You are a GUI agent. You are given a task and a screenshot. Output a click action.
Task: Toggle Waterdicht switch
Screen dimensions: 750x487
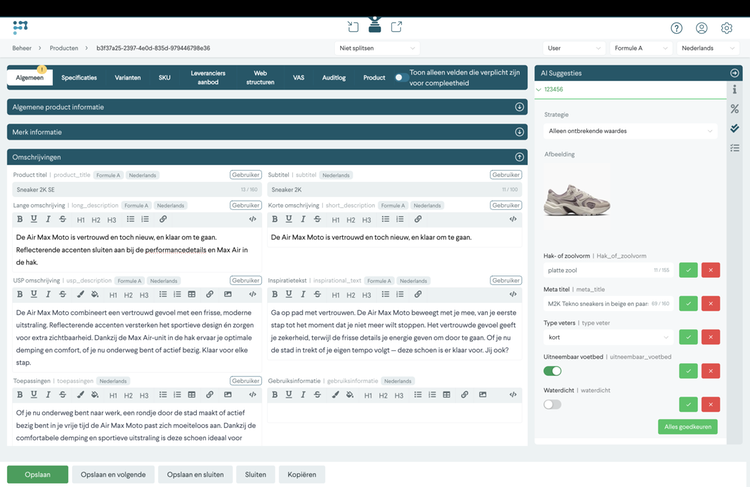(552, 405)
